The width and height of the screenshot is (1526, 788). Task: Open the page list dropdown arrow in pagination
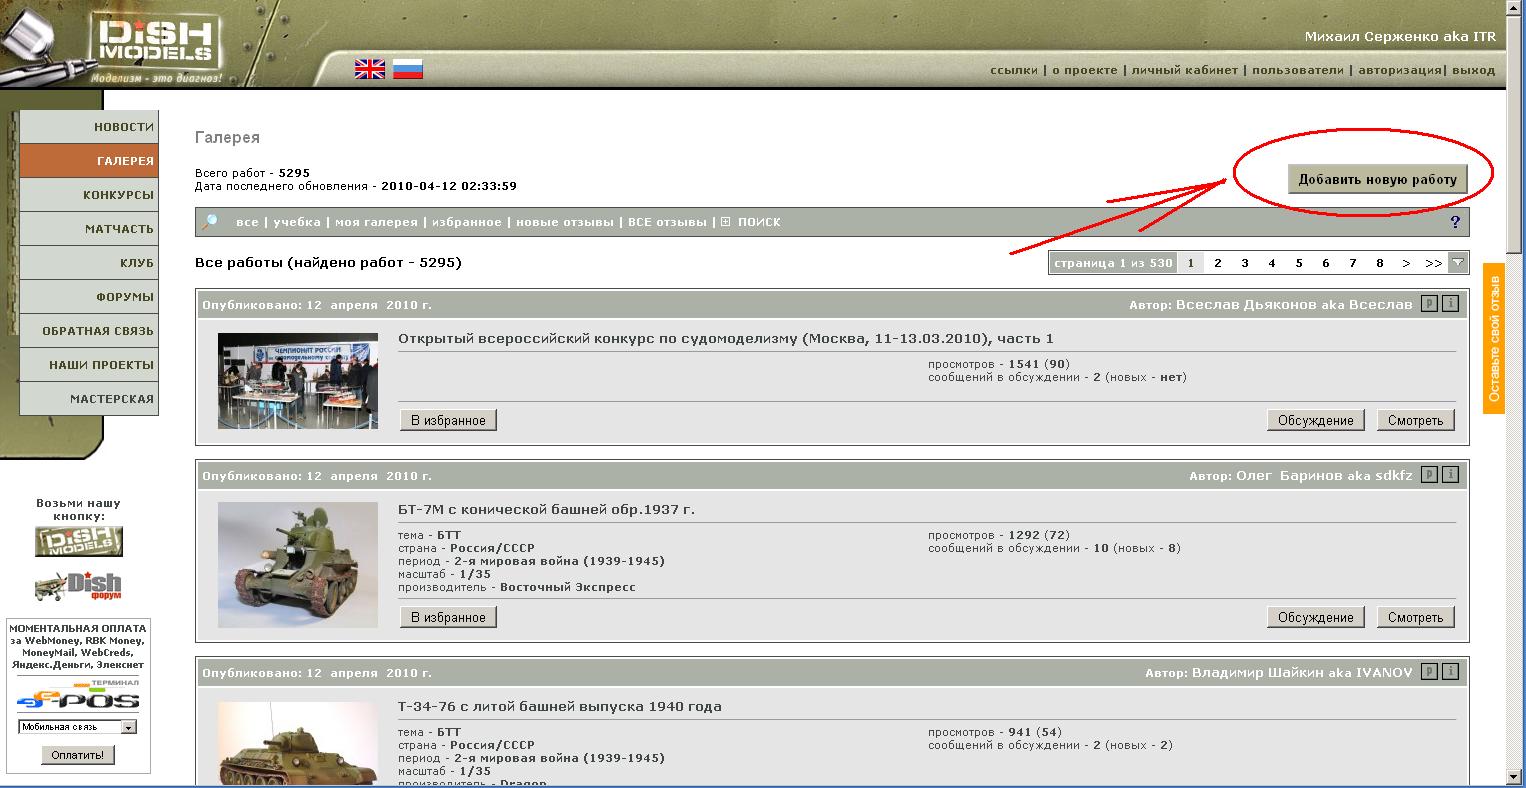point(1458,263)
